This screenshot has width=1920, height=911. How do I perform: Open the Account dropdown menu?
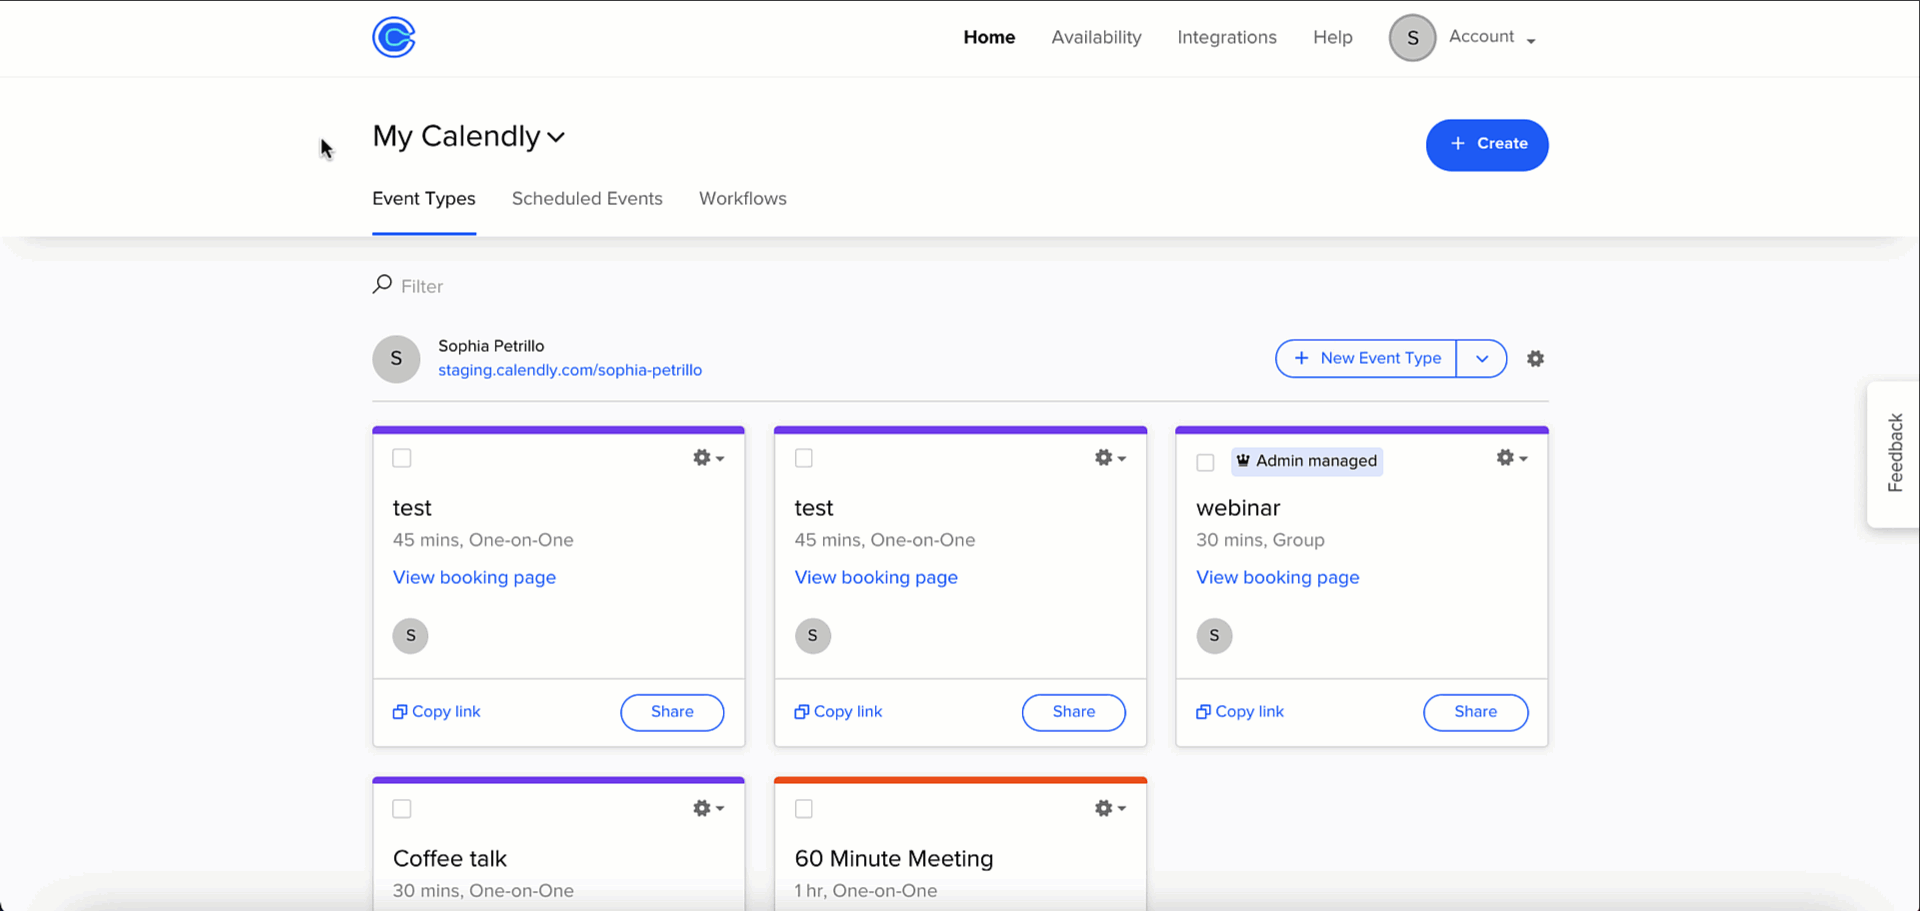1492,37
